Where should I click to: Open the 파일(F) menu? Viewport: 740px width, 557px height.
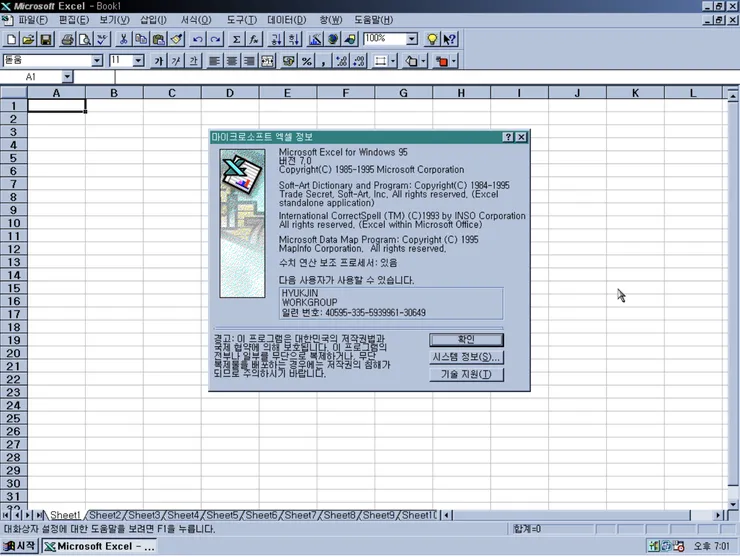[33, 20]
